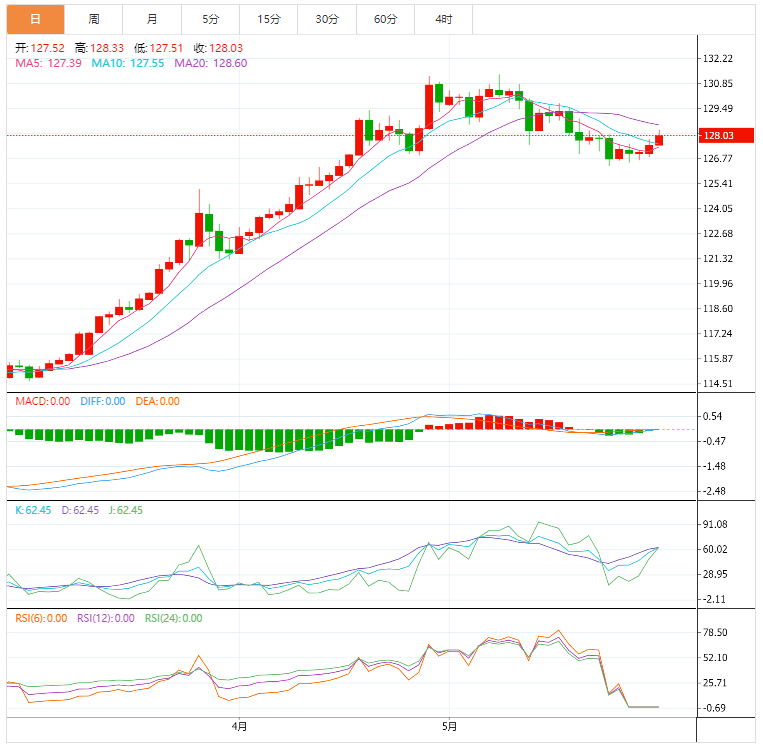Click the DEA: 0.00 label
The height and width of the screenshot is (752, 763).
(x=156, y=401)
